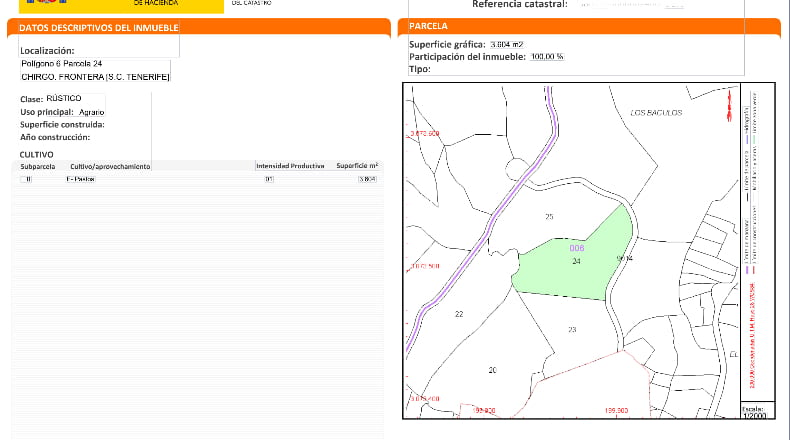Click the PARCELA section header
The image size is (790, 440).
428,26
